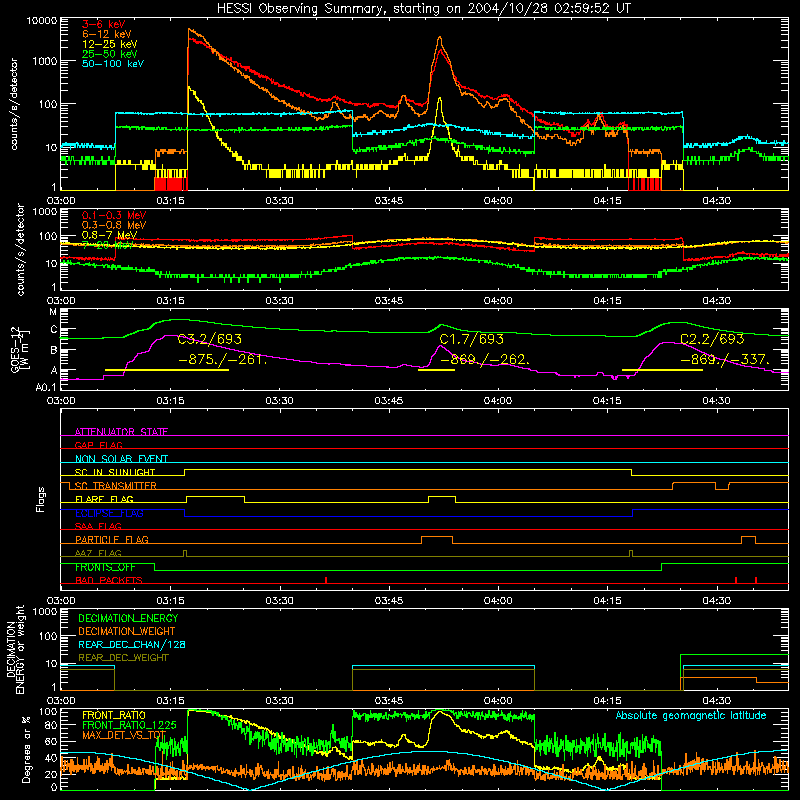
Task: Click the 0.1-0.3 MeV legend label
Action: click(114, 215)
